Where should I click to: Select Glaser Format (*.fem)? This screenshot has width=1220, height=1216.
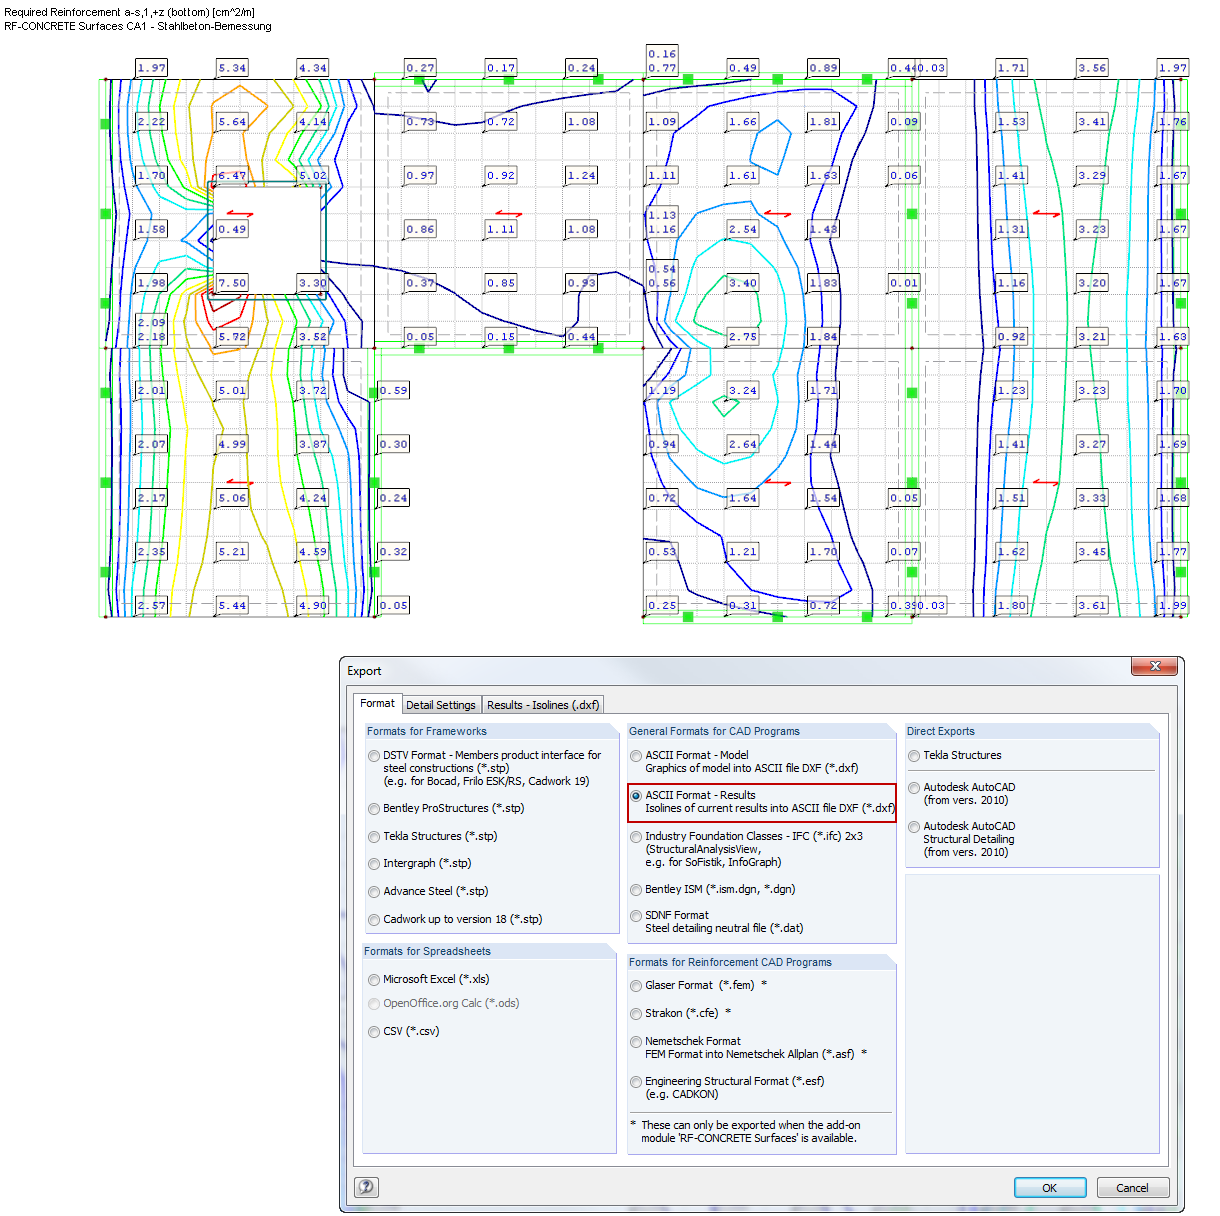pos(636,986)
